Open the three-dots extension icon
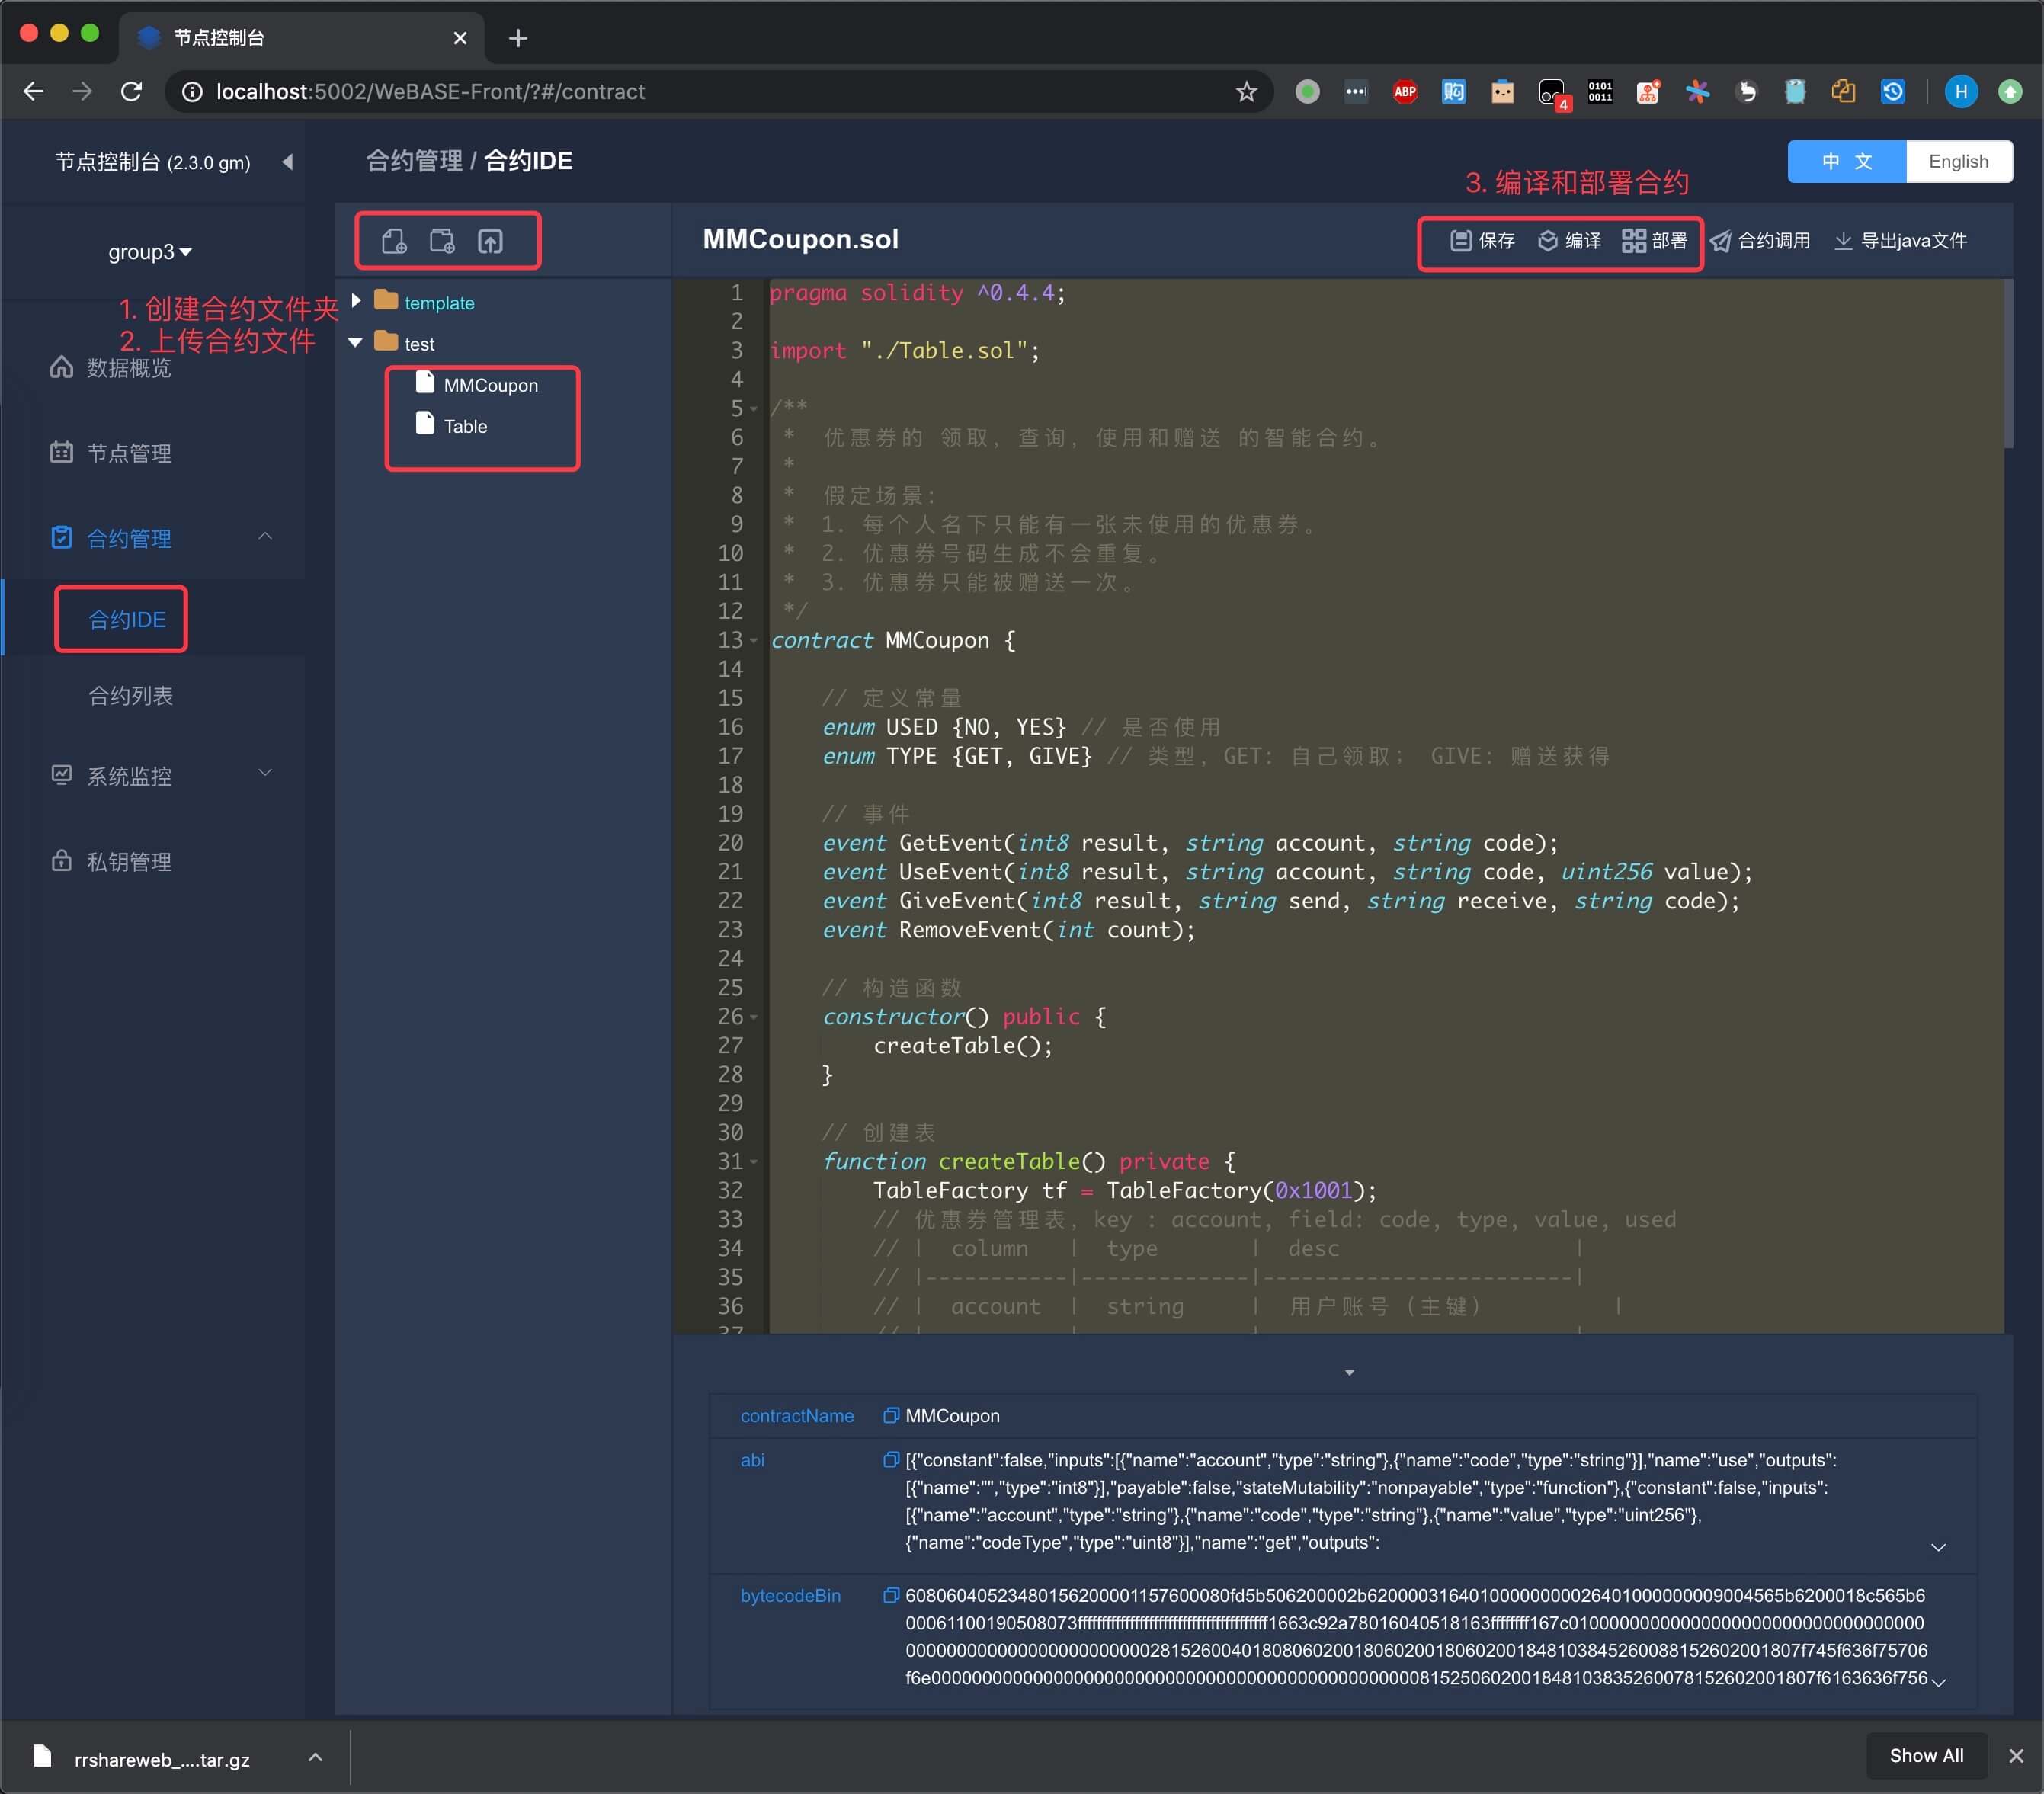Viewport: 2044px width, 1794px height. pyautogui.click(x=1356, y=92)
